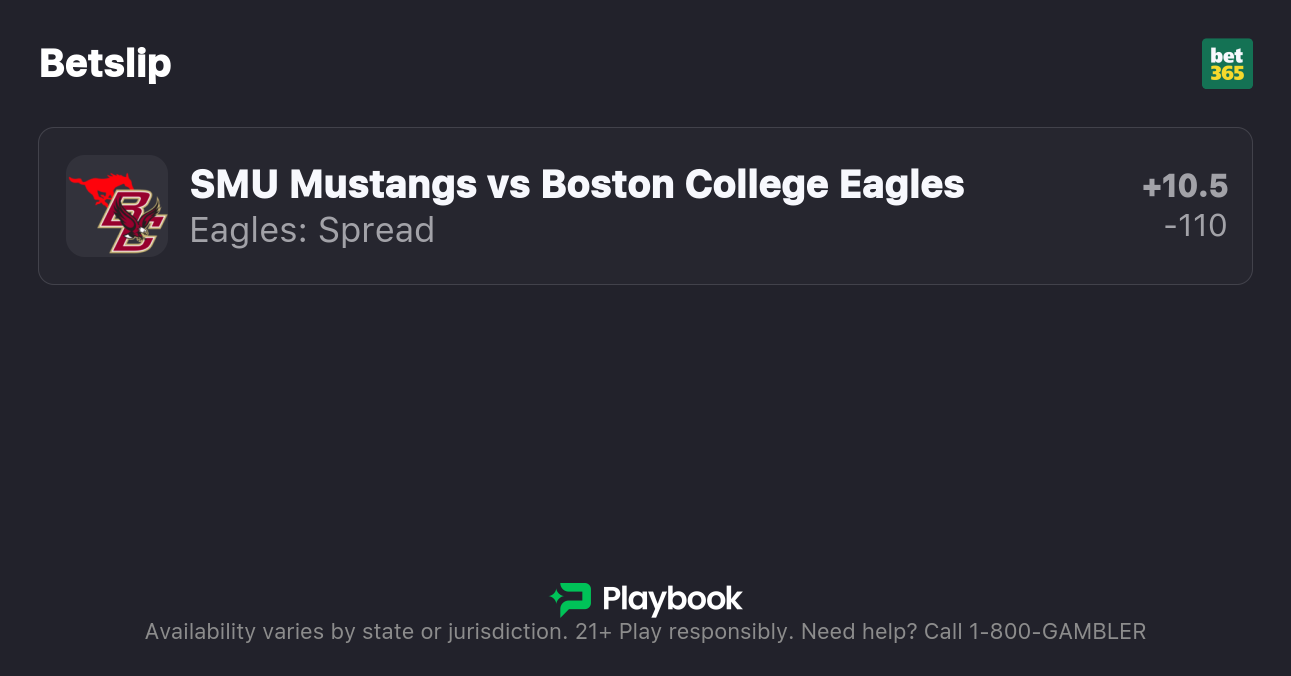Click Boston College Eagles in matchup title
Screen dimensions: 1291x676
point(752,184)
